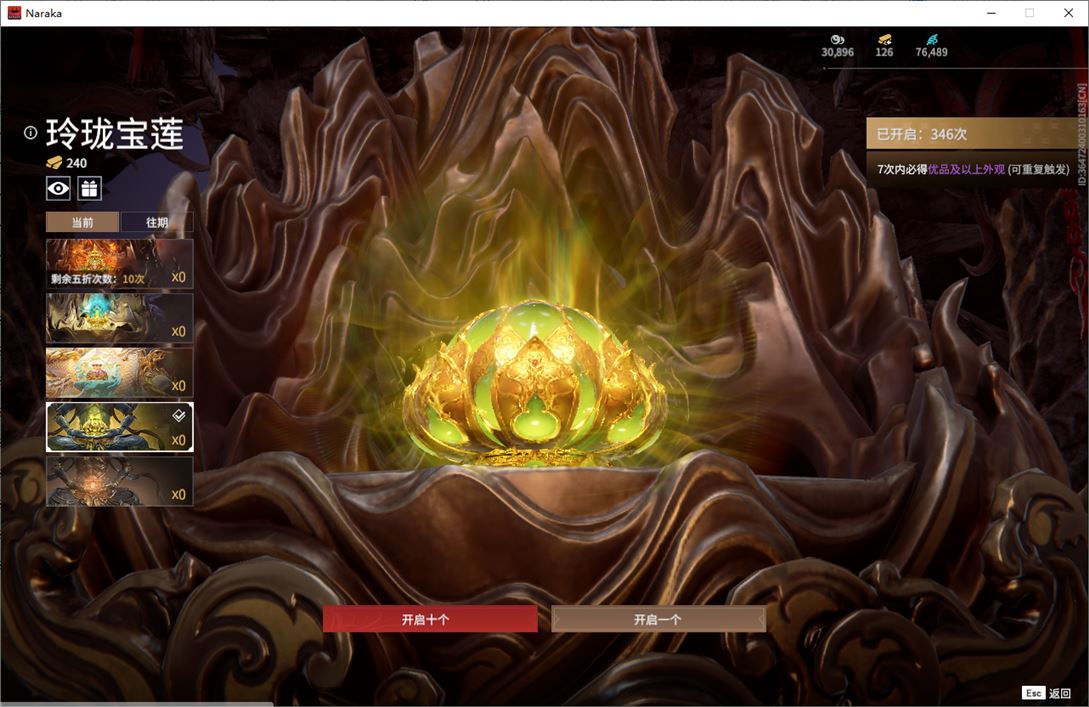This screenshot has height=707, width=1089.
Task: Click the 30,896 coin balance
Action: click(x=838, y=52)
